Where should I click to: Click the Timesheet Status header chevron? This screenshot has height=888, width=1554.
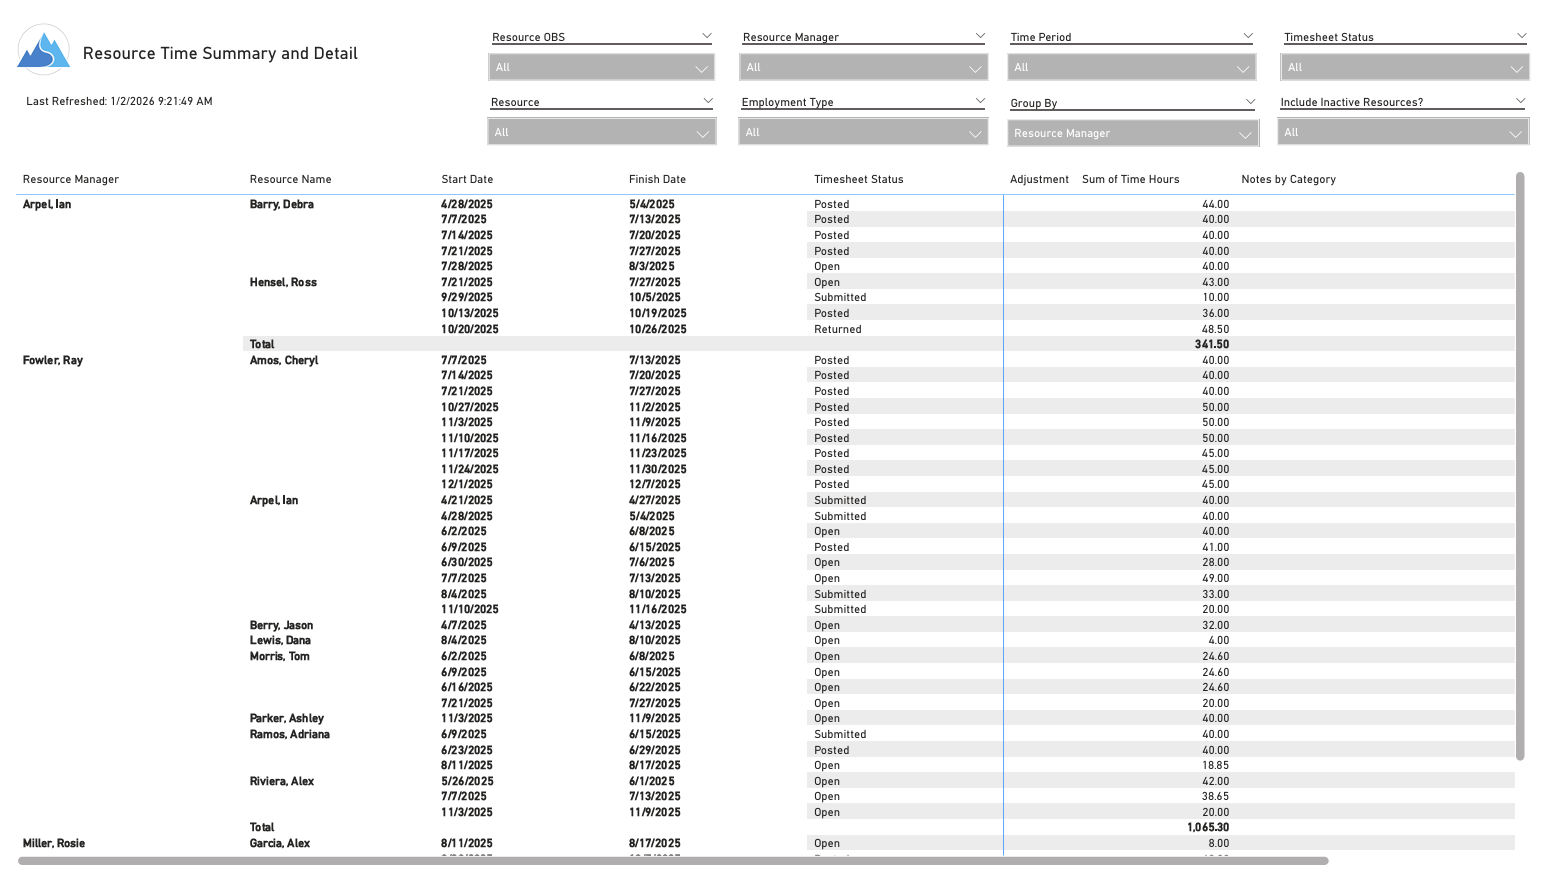click(1521, 36)
